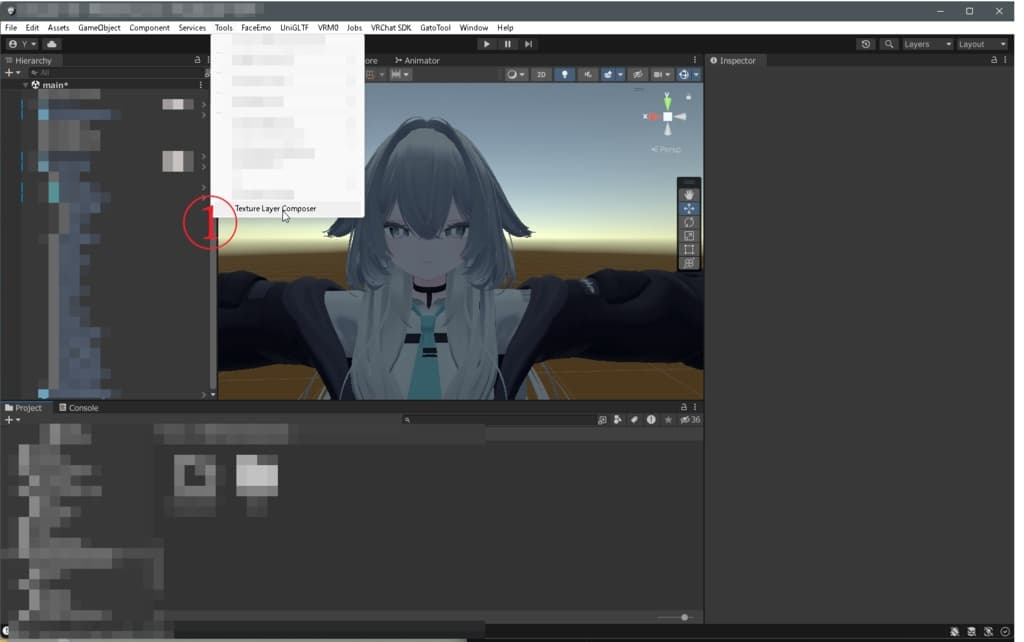Click the global search magnifier icon

click(x=888, y=44)
